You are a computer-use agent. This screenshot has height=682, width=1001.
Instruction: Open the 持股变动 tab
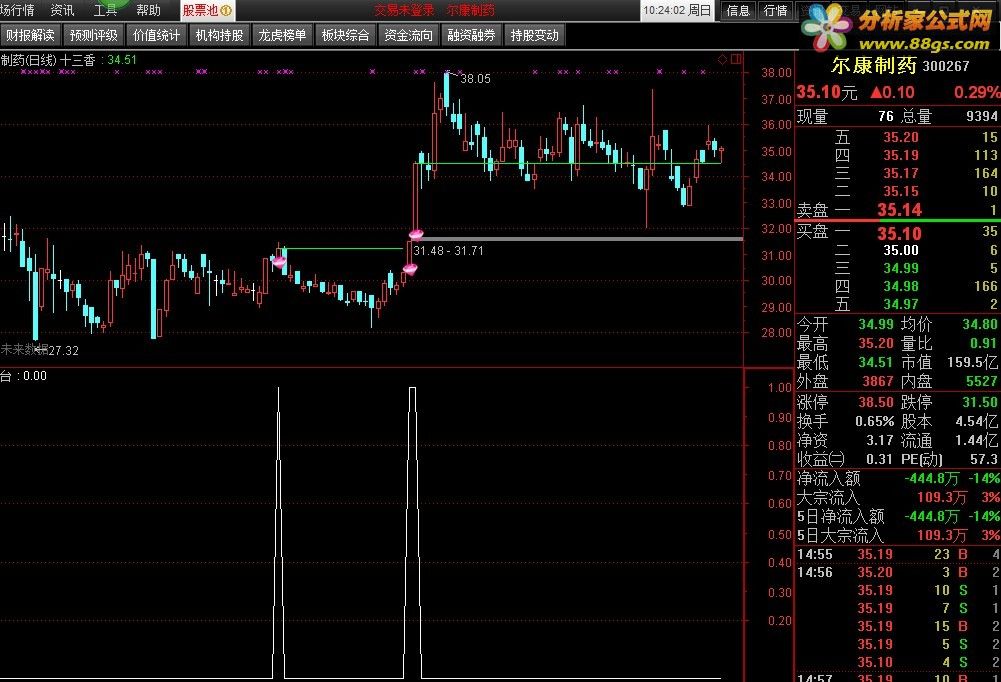(x=534, y=36)
